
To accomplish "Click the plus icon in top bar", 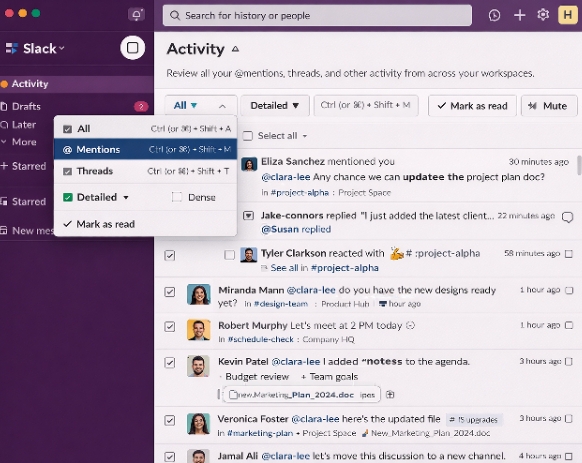I will point(519,15).
